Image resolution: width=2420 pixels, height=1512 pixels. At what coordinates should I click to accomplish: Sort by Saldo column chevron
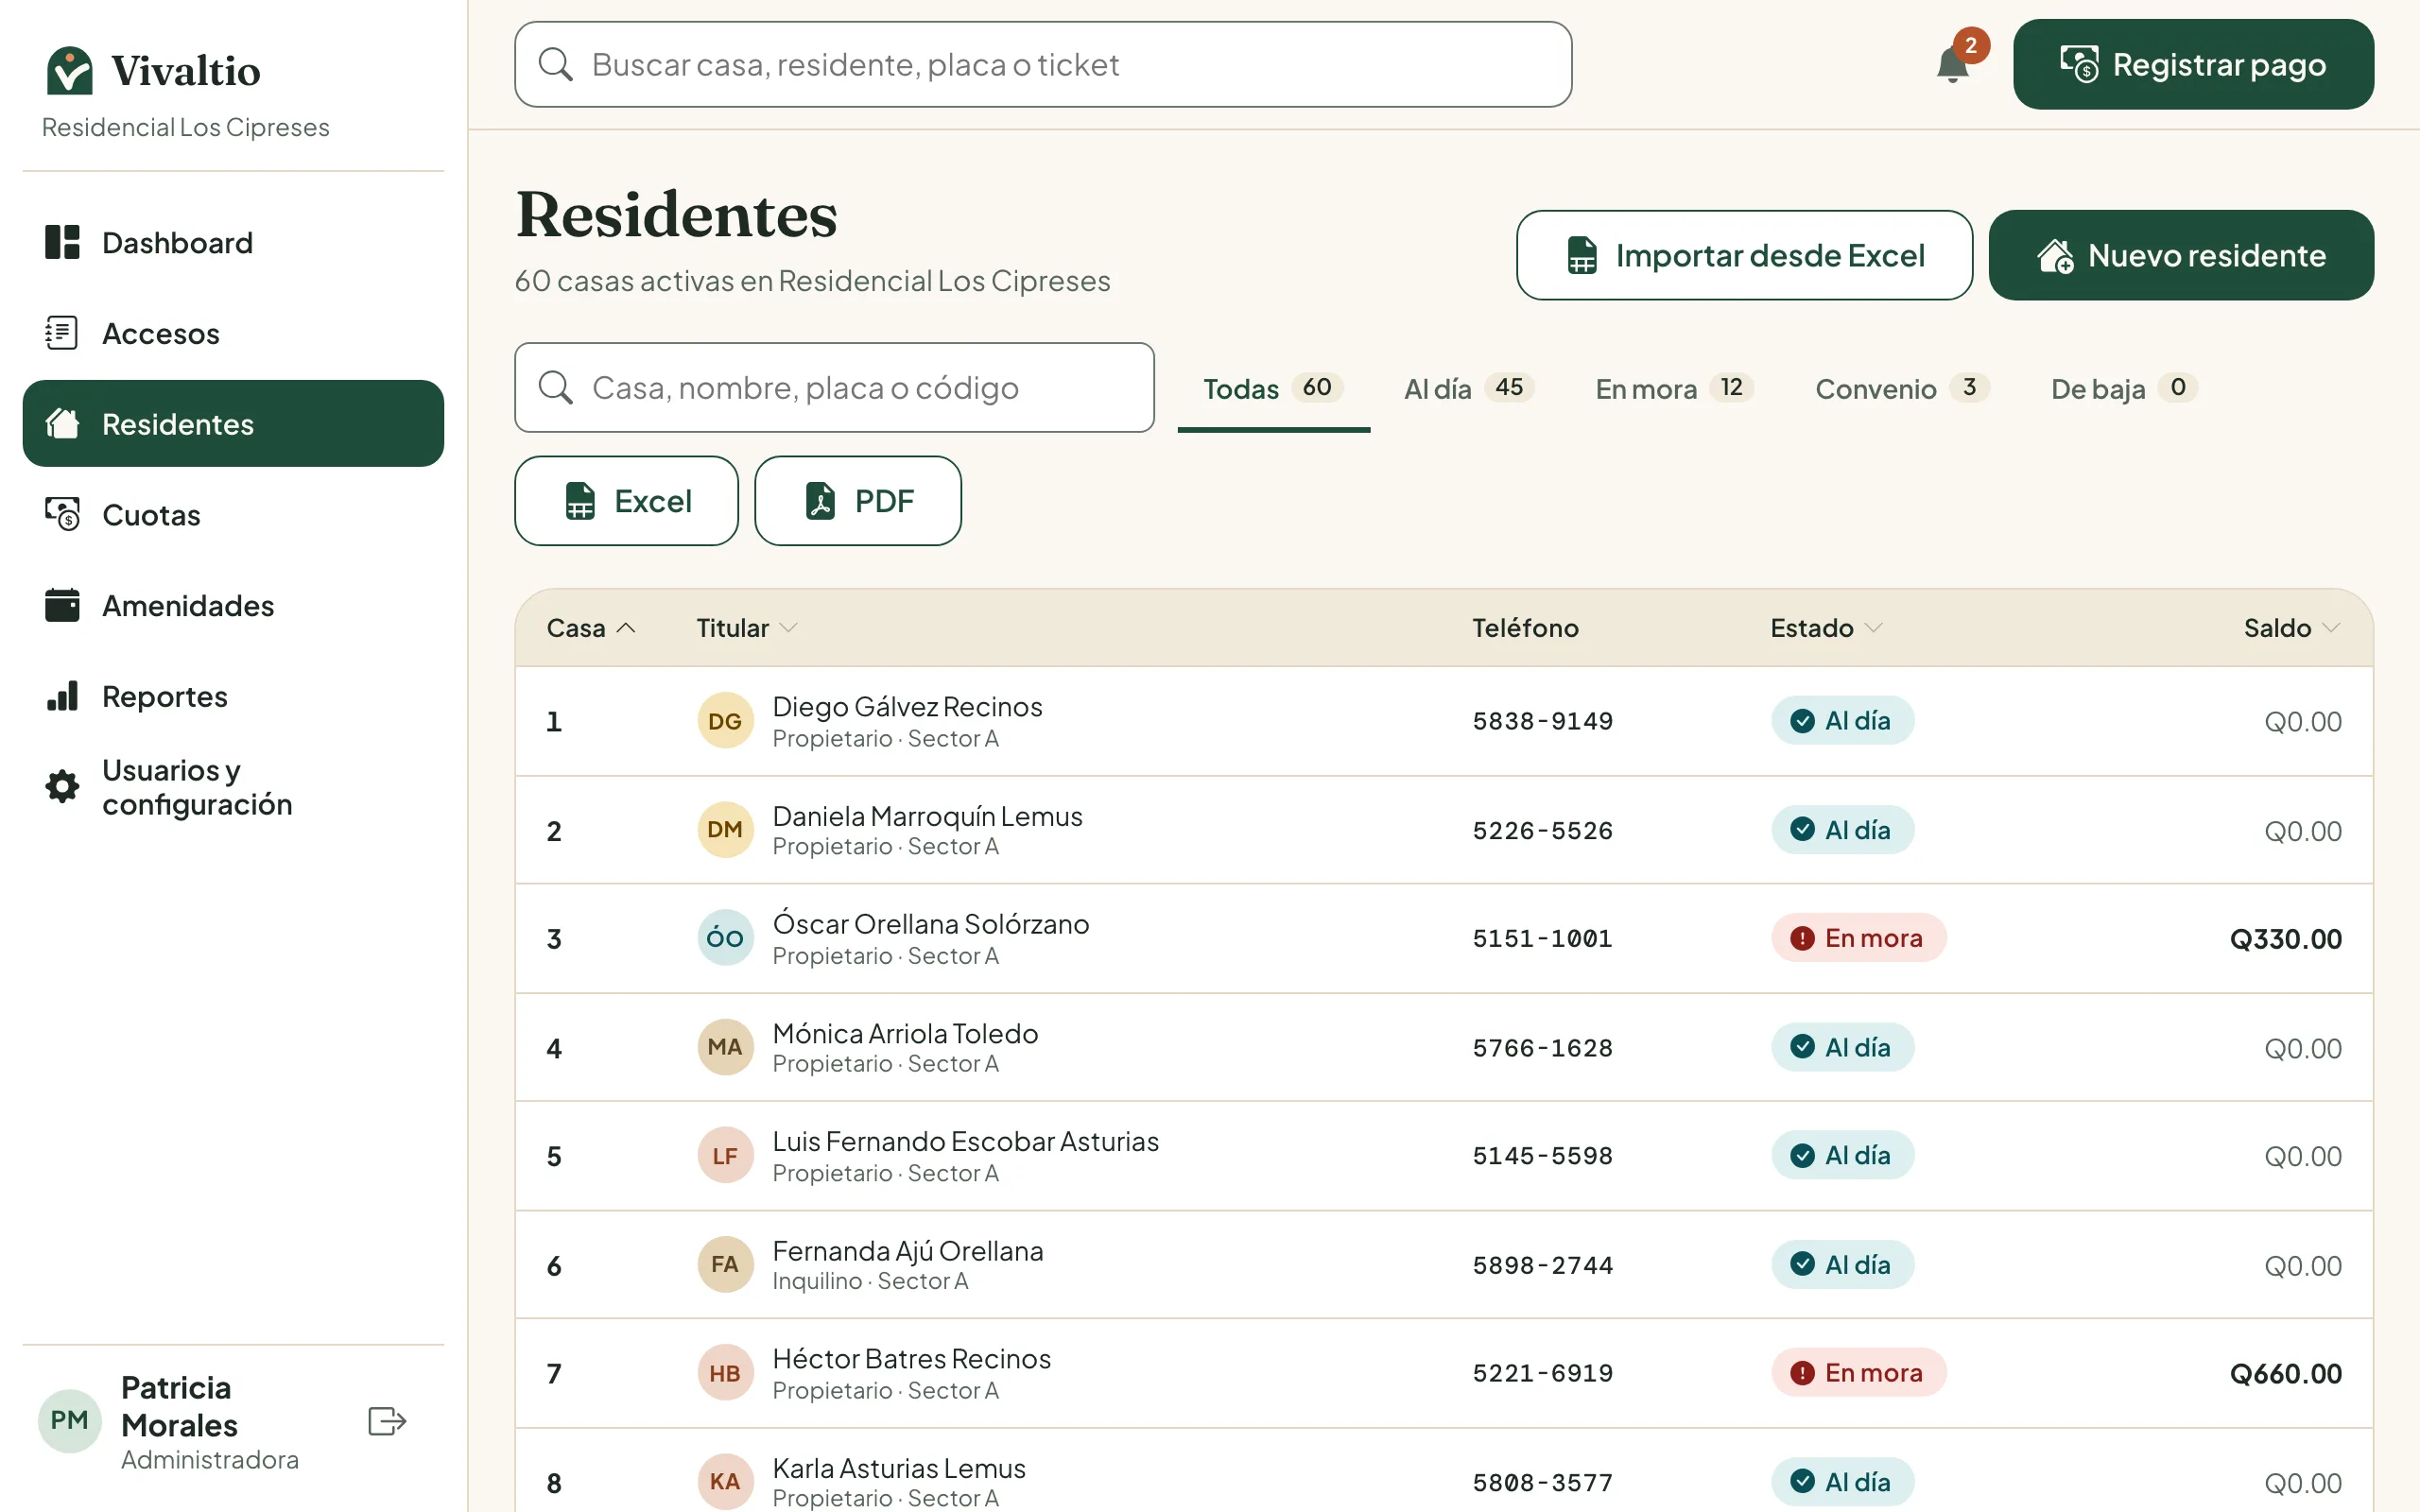click(x=2331, y=628)
